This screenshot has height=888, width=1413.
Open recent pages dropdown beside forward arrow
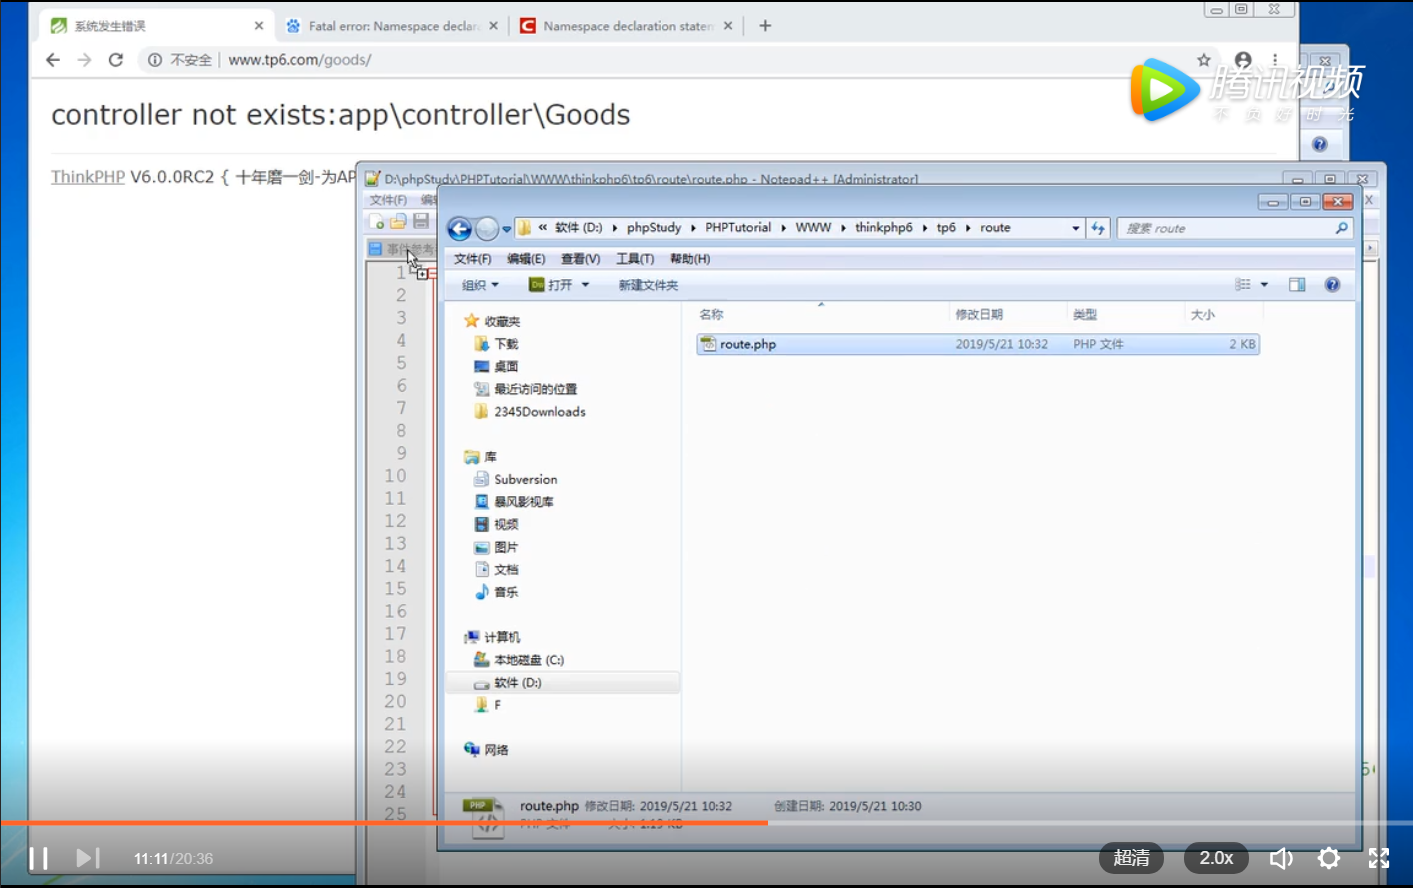pos(507,229)
